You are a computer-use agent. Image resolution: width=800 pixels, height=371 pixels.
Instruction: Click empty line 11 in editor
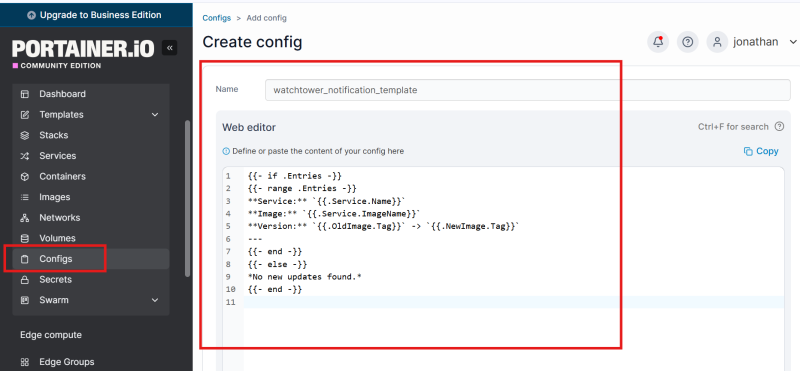(514, 302)
